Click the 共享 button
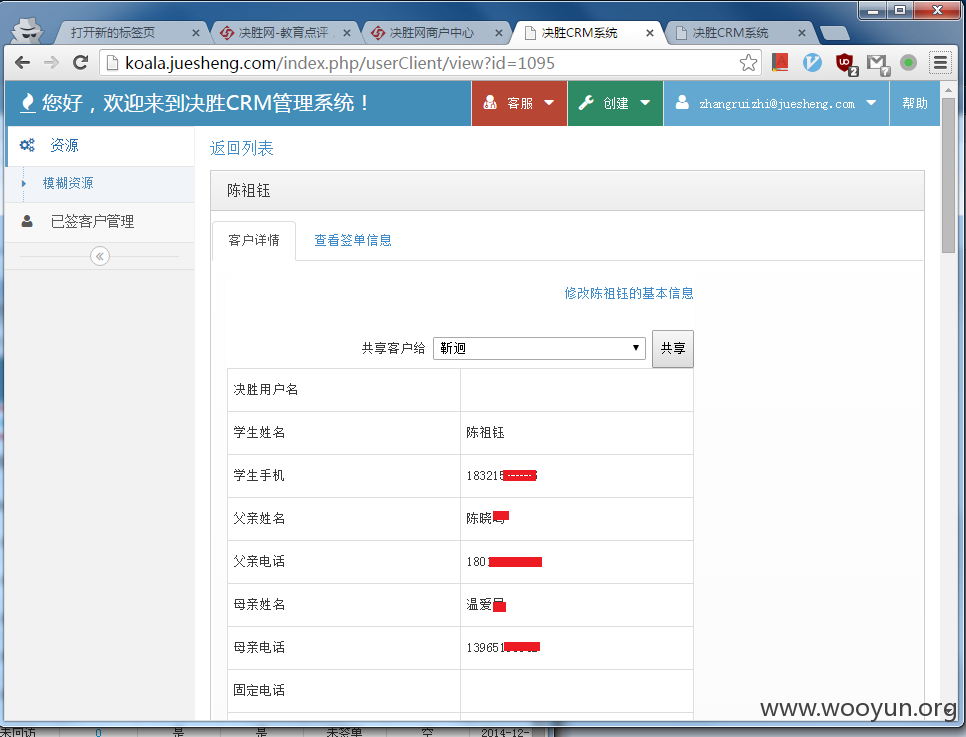This screenshot has height=737, width=966. click(673, 349)
